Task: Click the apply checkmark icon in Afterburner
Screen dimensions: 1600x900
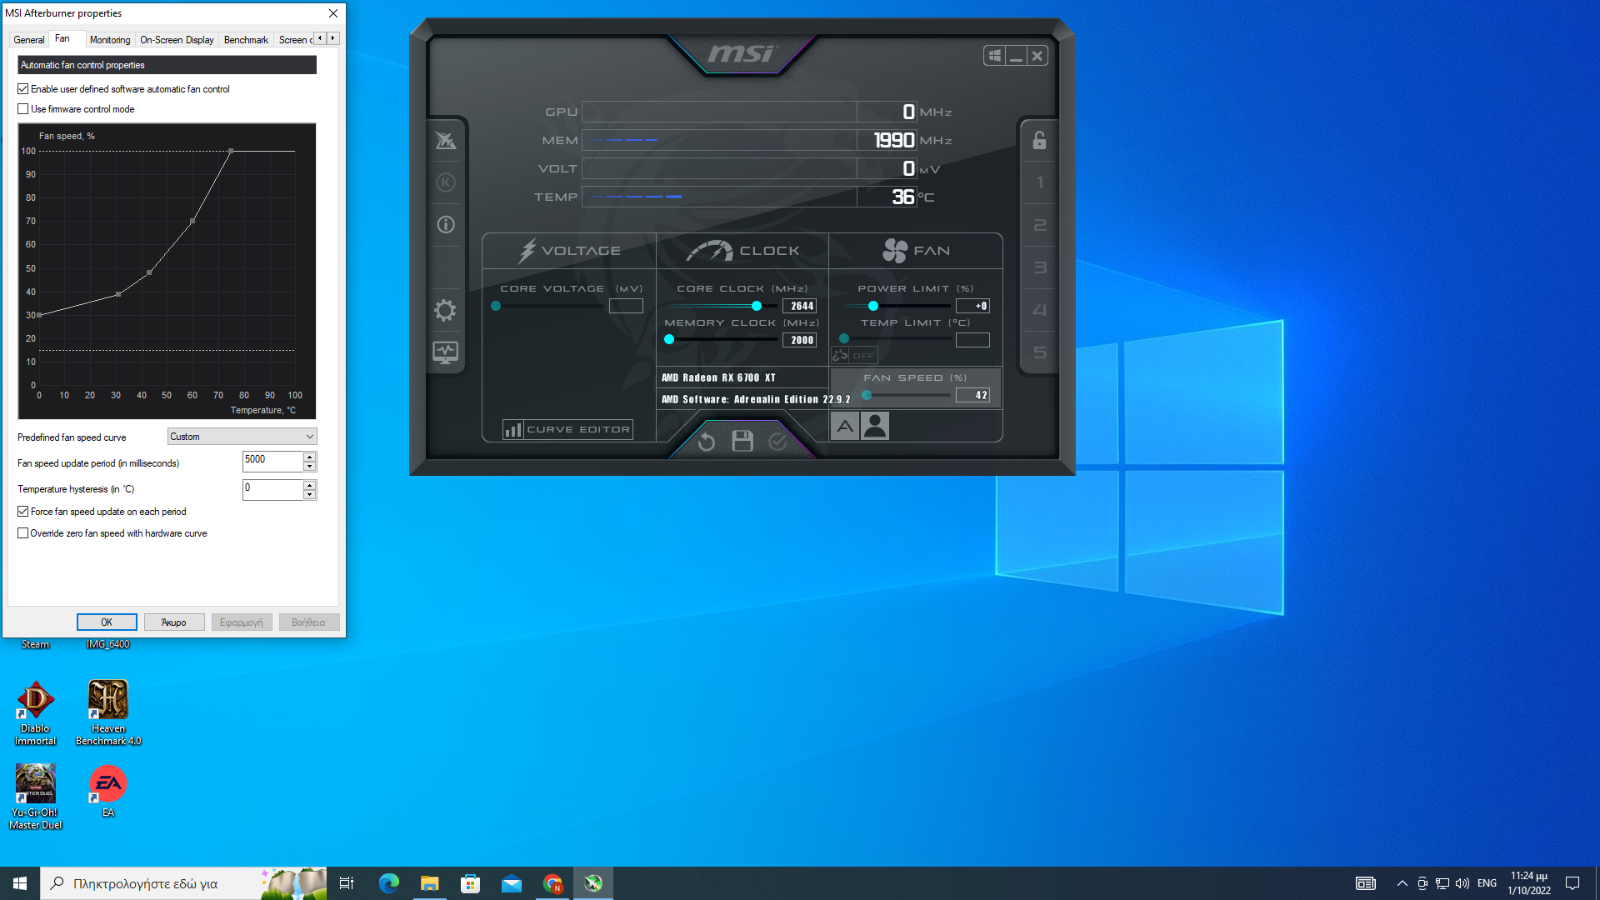Action: pos(778,441)
